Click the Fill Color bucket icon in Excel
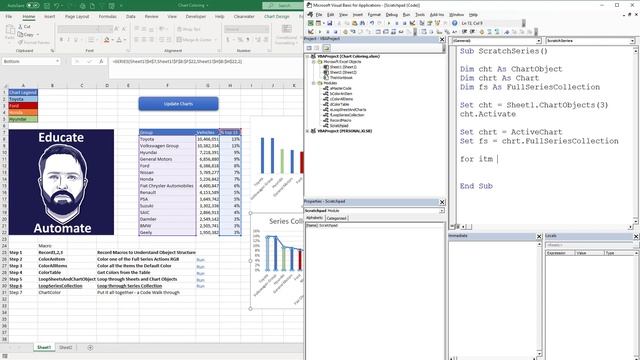This screenshot has height=360, width=640. (x=106, y=40)
